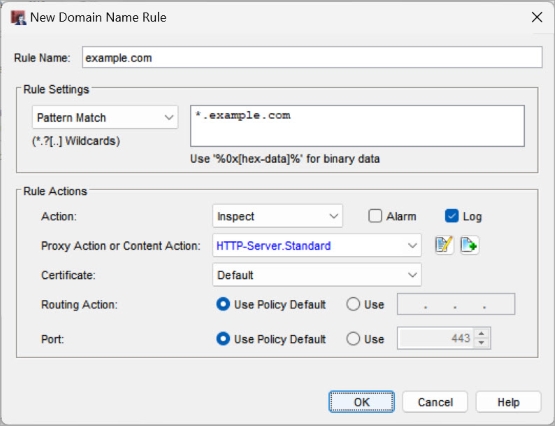Screen dimensions: 555x426
Task: Click the 'Certificate:' label
Action: [68, 275]
